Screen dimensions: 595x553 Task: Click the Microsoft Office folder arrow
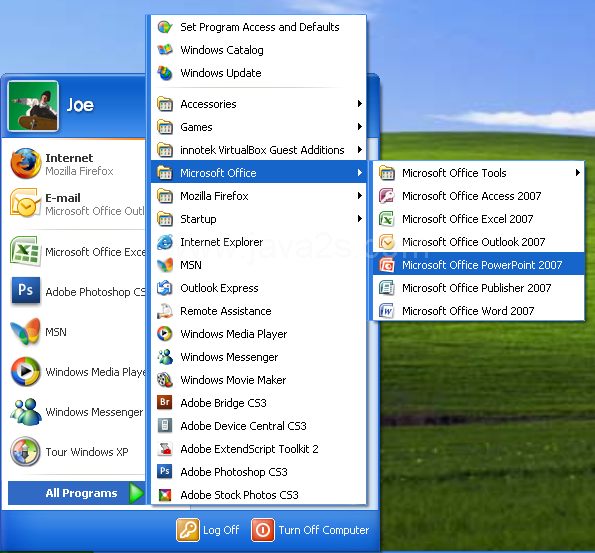click(359, 173)
